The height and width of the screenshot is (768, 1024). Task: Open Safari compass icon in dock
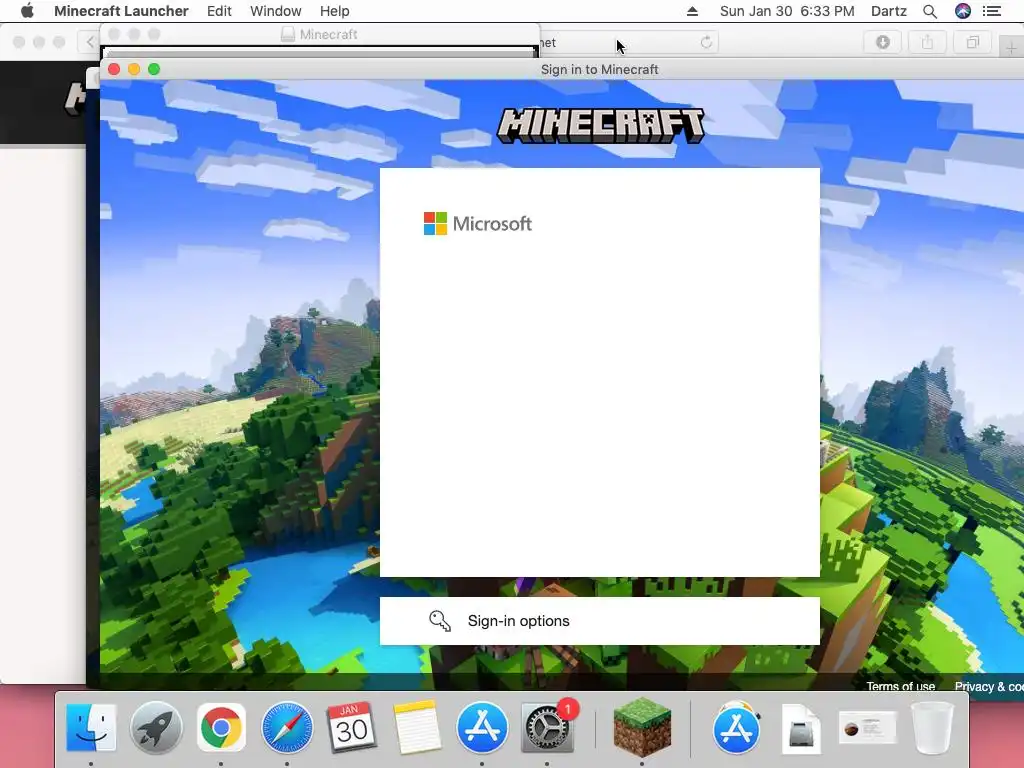(x=286, y=728)
